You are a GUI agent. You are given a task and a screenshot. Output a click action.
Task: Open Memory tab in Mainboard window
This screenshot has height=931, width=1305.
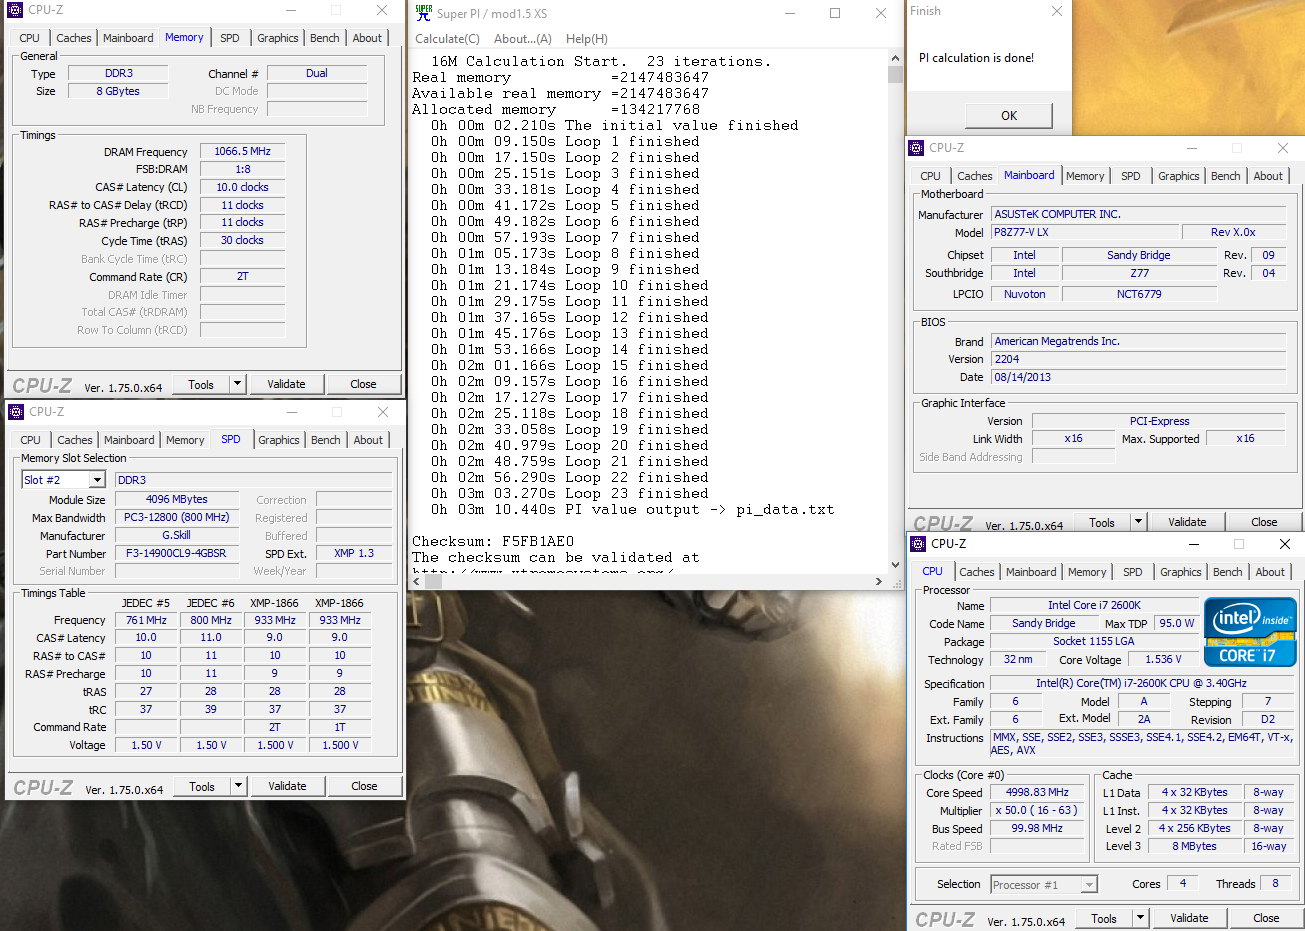point(1085,176)
